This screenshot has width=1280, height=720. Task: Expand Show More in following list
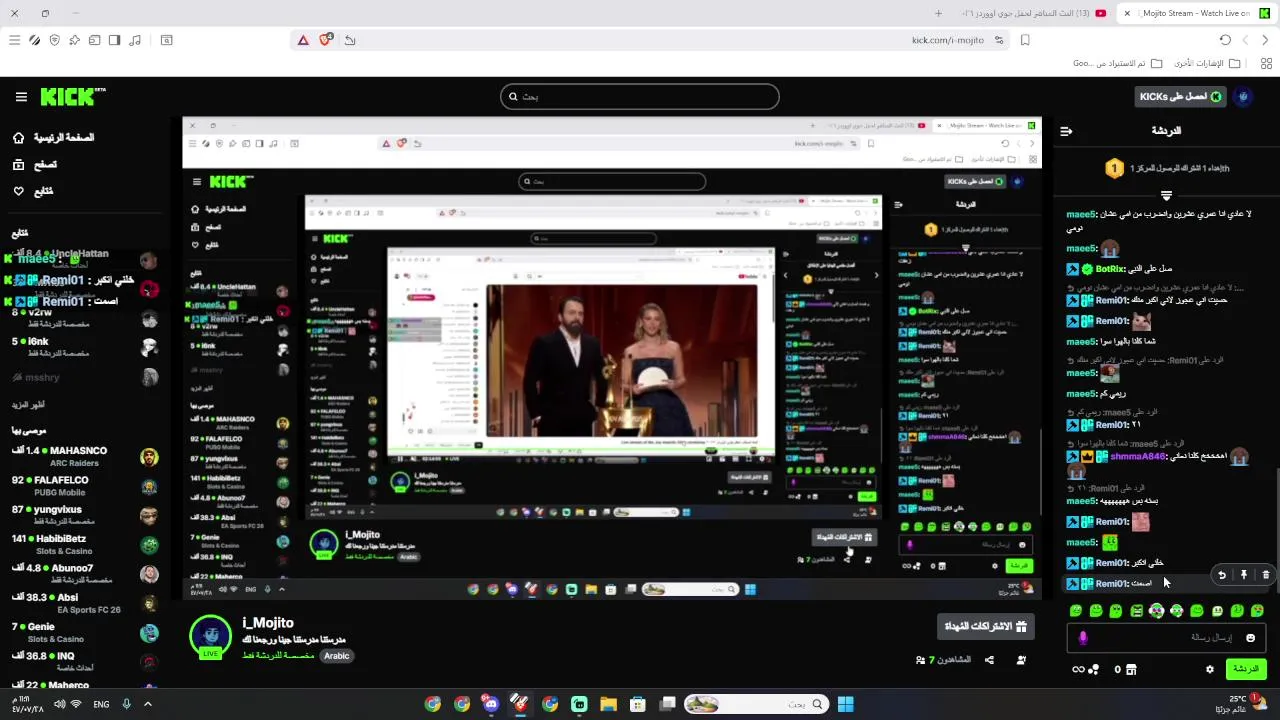tap(28, 405)
